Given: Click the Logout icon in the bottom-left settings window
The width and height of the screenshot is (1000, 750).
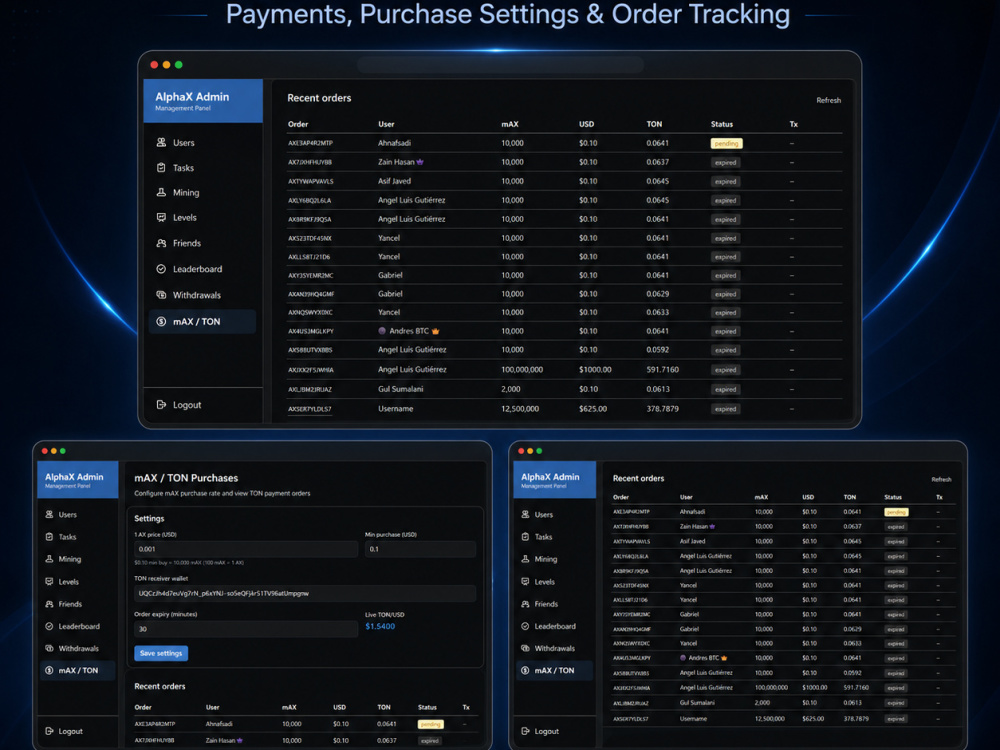Looking at the screenshot, I should tap(49, 731).
